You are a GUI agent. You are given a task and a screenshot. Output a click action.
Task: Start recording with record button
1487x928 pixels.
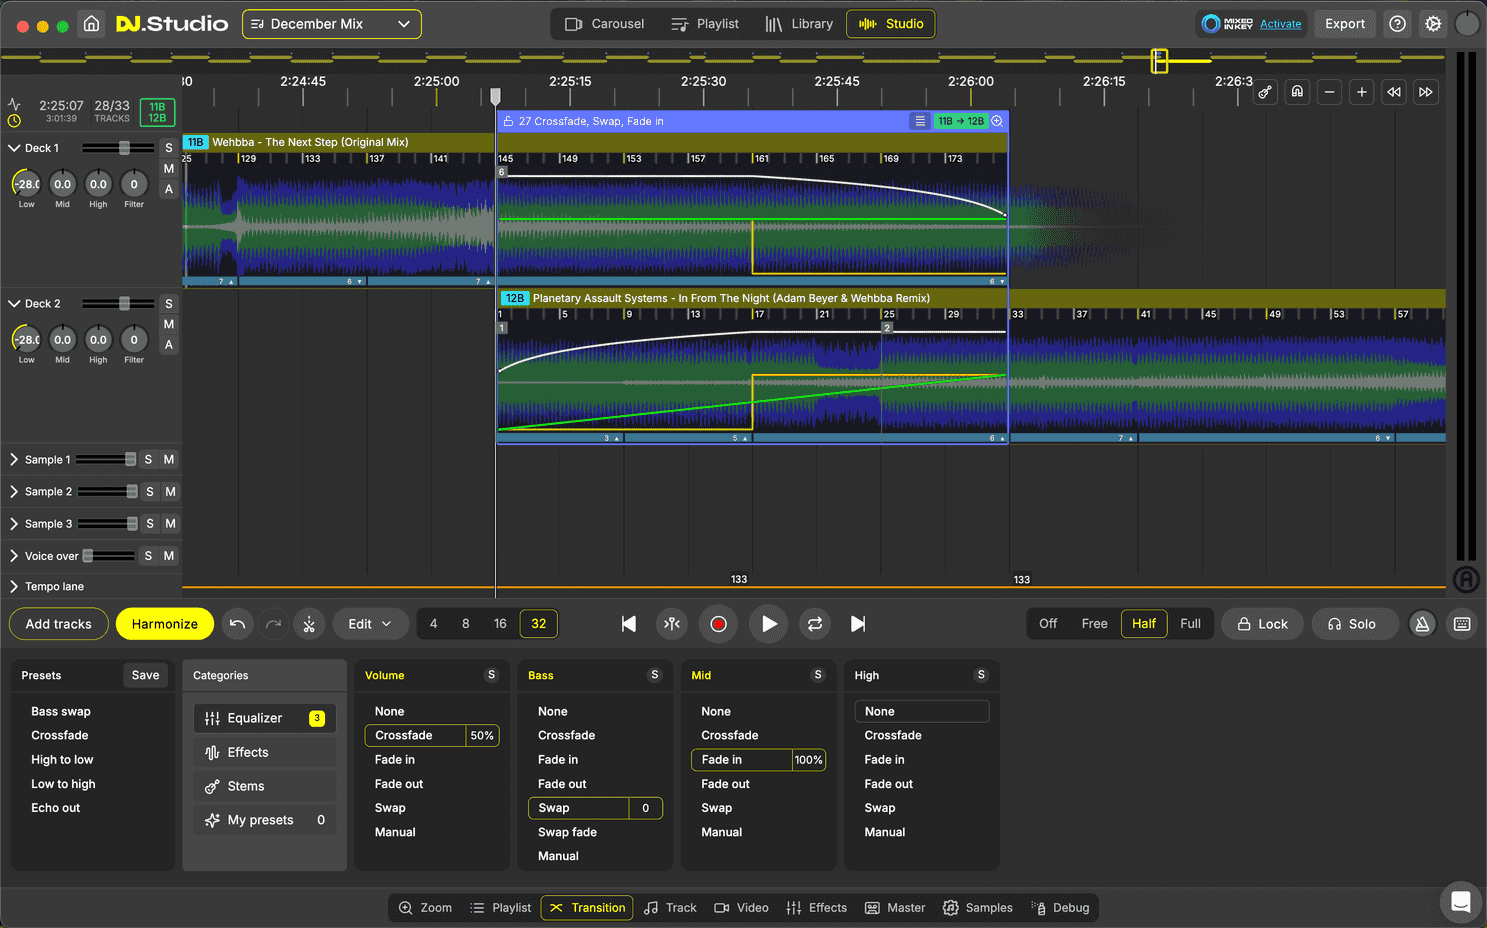tap(718, 624)
